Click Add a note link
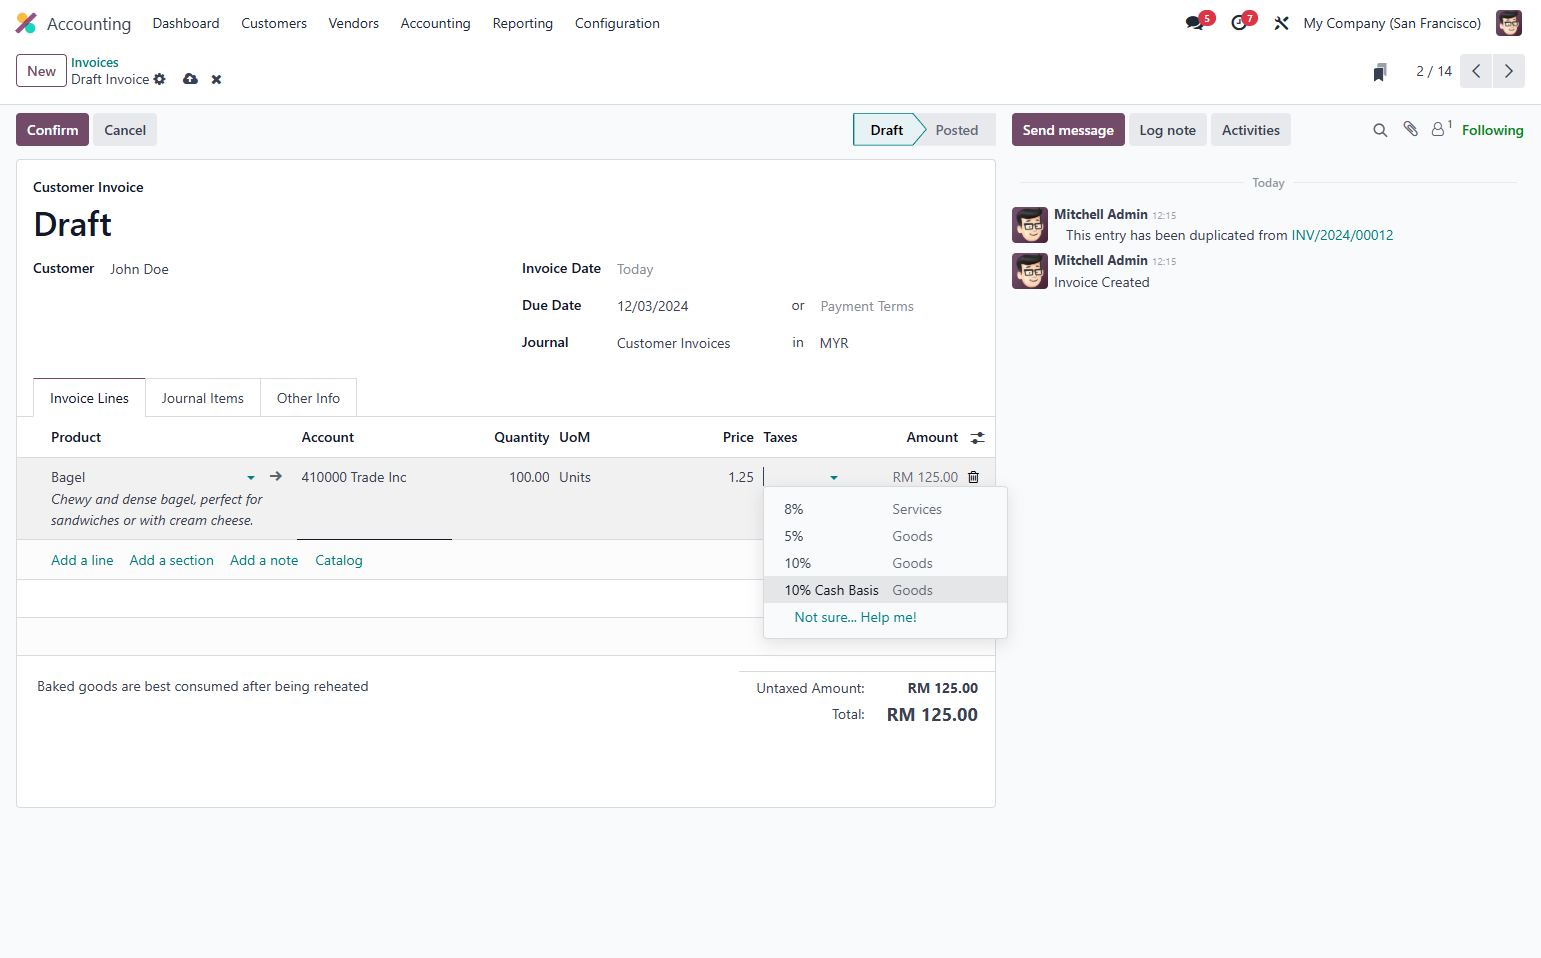The image size is (1541, 958). (x=264, y=560)
